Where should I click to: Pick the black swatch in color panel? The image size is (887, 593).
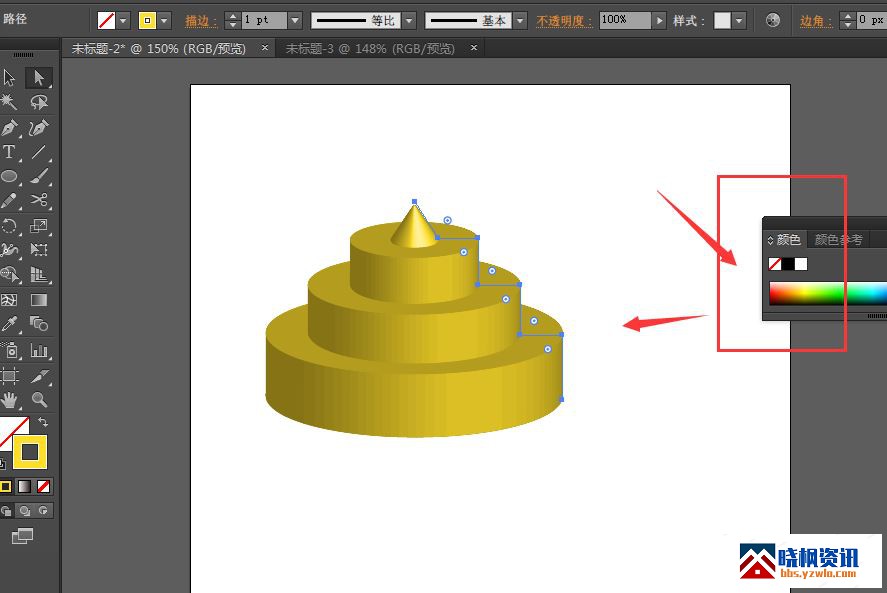[788, 264]
